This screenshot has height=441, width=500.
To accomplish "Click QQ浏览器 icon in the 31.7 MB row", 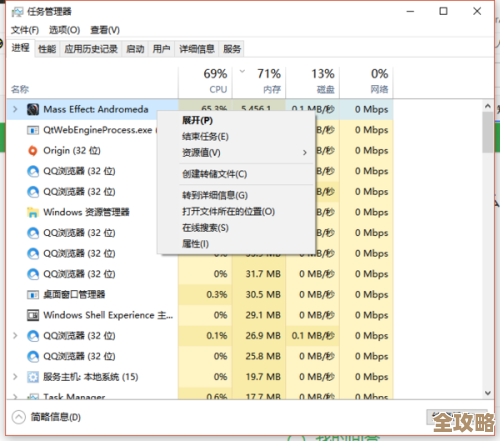I will click(x=33, y=274).
